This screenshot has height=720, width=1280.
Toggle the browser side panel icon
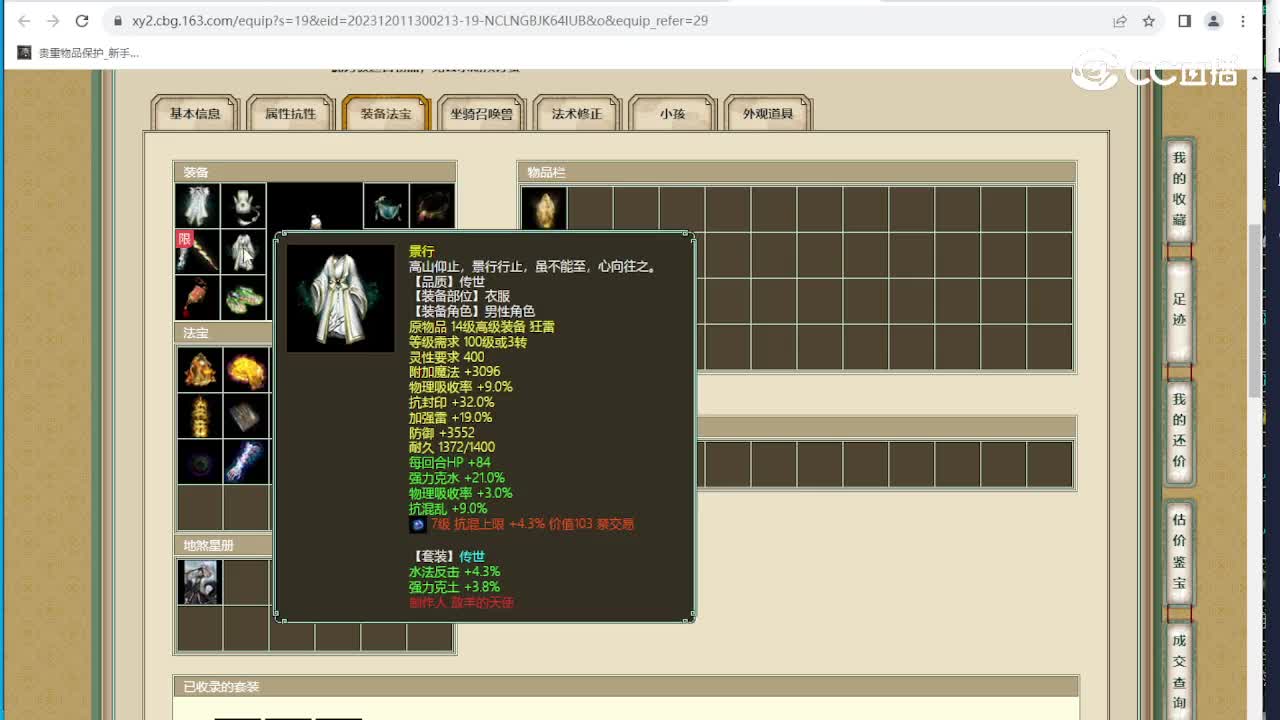click(1184, 21)
